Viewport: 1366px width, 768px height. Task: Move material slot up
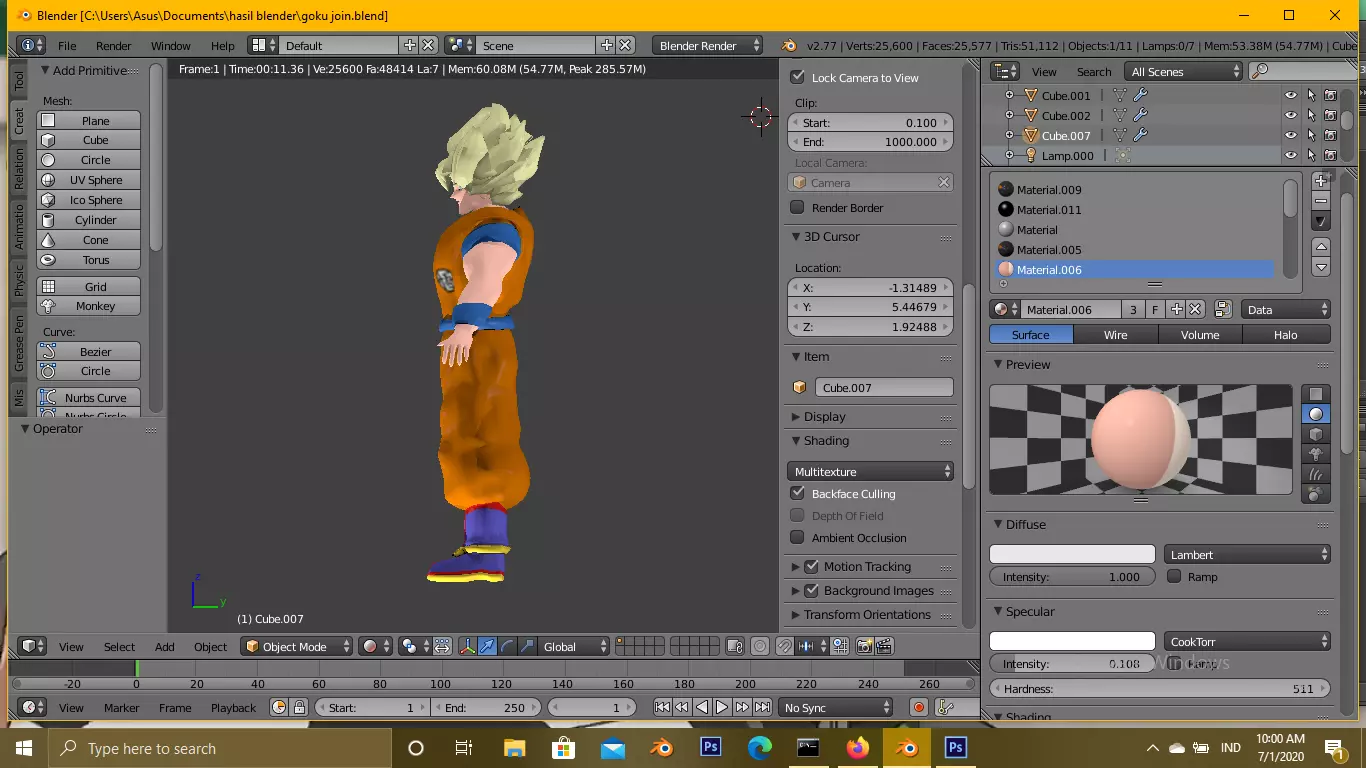tap(1321, 247)
